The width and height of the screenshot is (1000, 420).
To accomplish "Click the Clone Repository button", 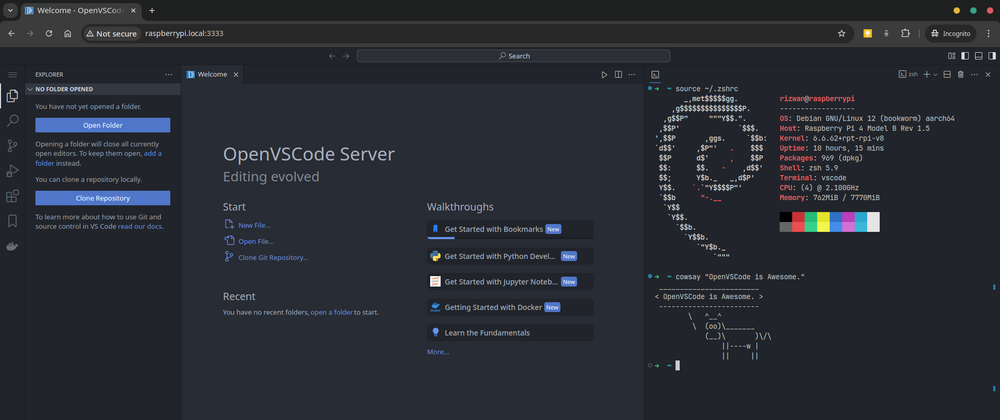I will pyautogui.click(x=102, y=198).
